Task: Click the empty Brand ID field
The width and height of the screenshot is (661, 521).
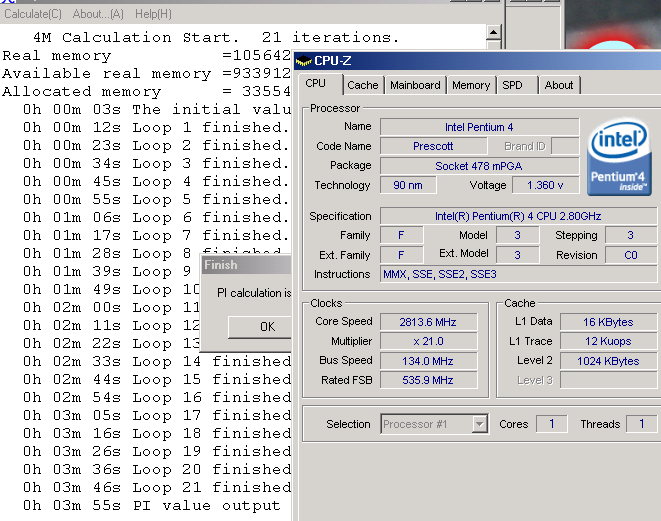Action: point(565,146)
